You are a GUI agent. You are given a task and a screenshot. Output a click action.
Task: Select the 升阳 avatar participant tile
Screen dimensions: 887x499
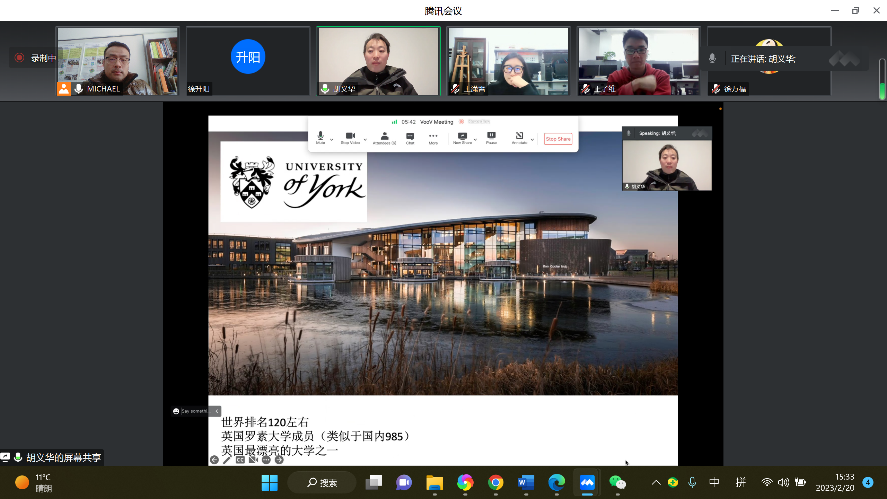click(x=247, y=57)
